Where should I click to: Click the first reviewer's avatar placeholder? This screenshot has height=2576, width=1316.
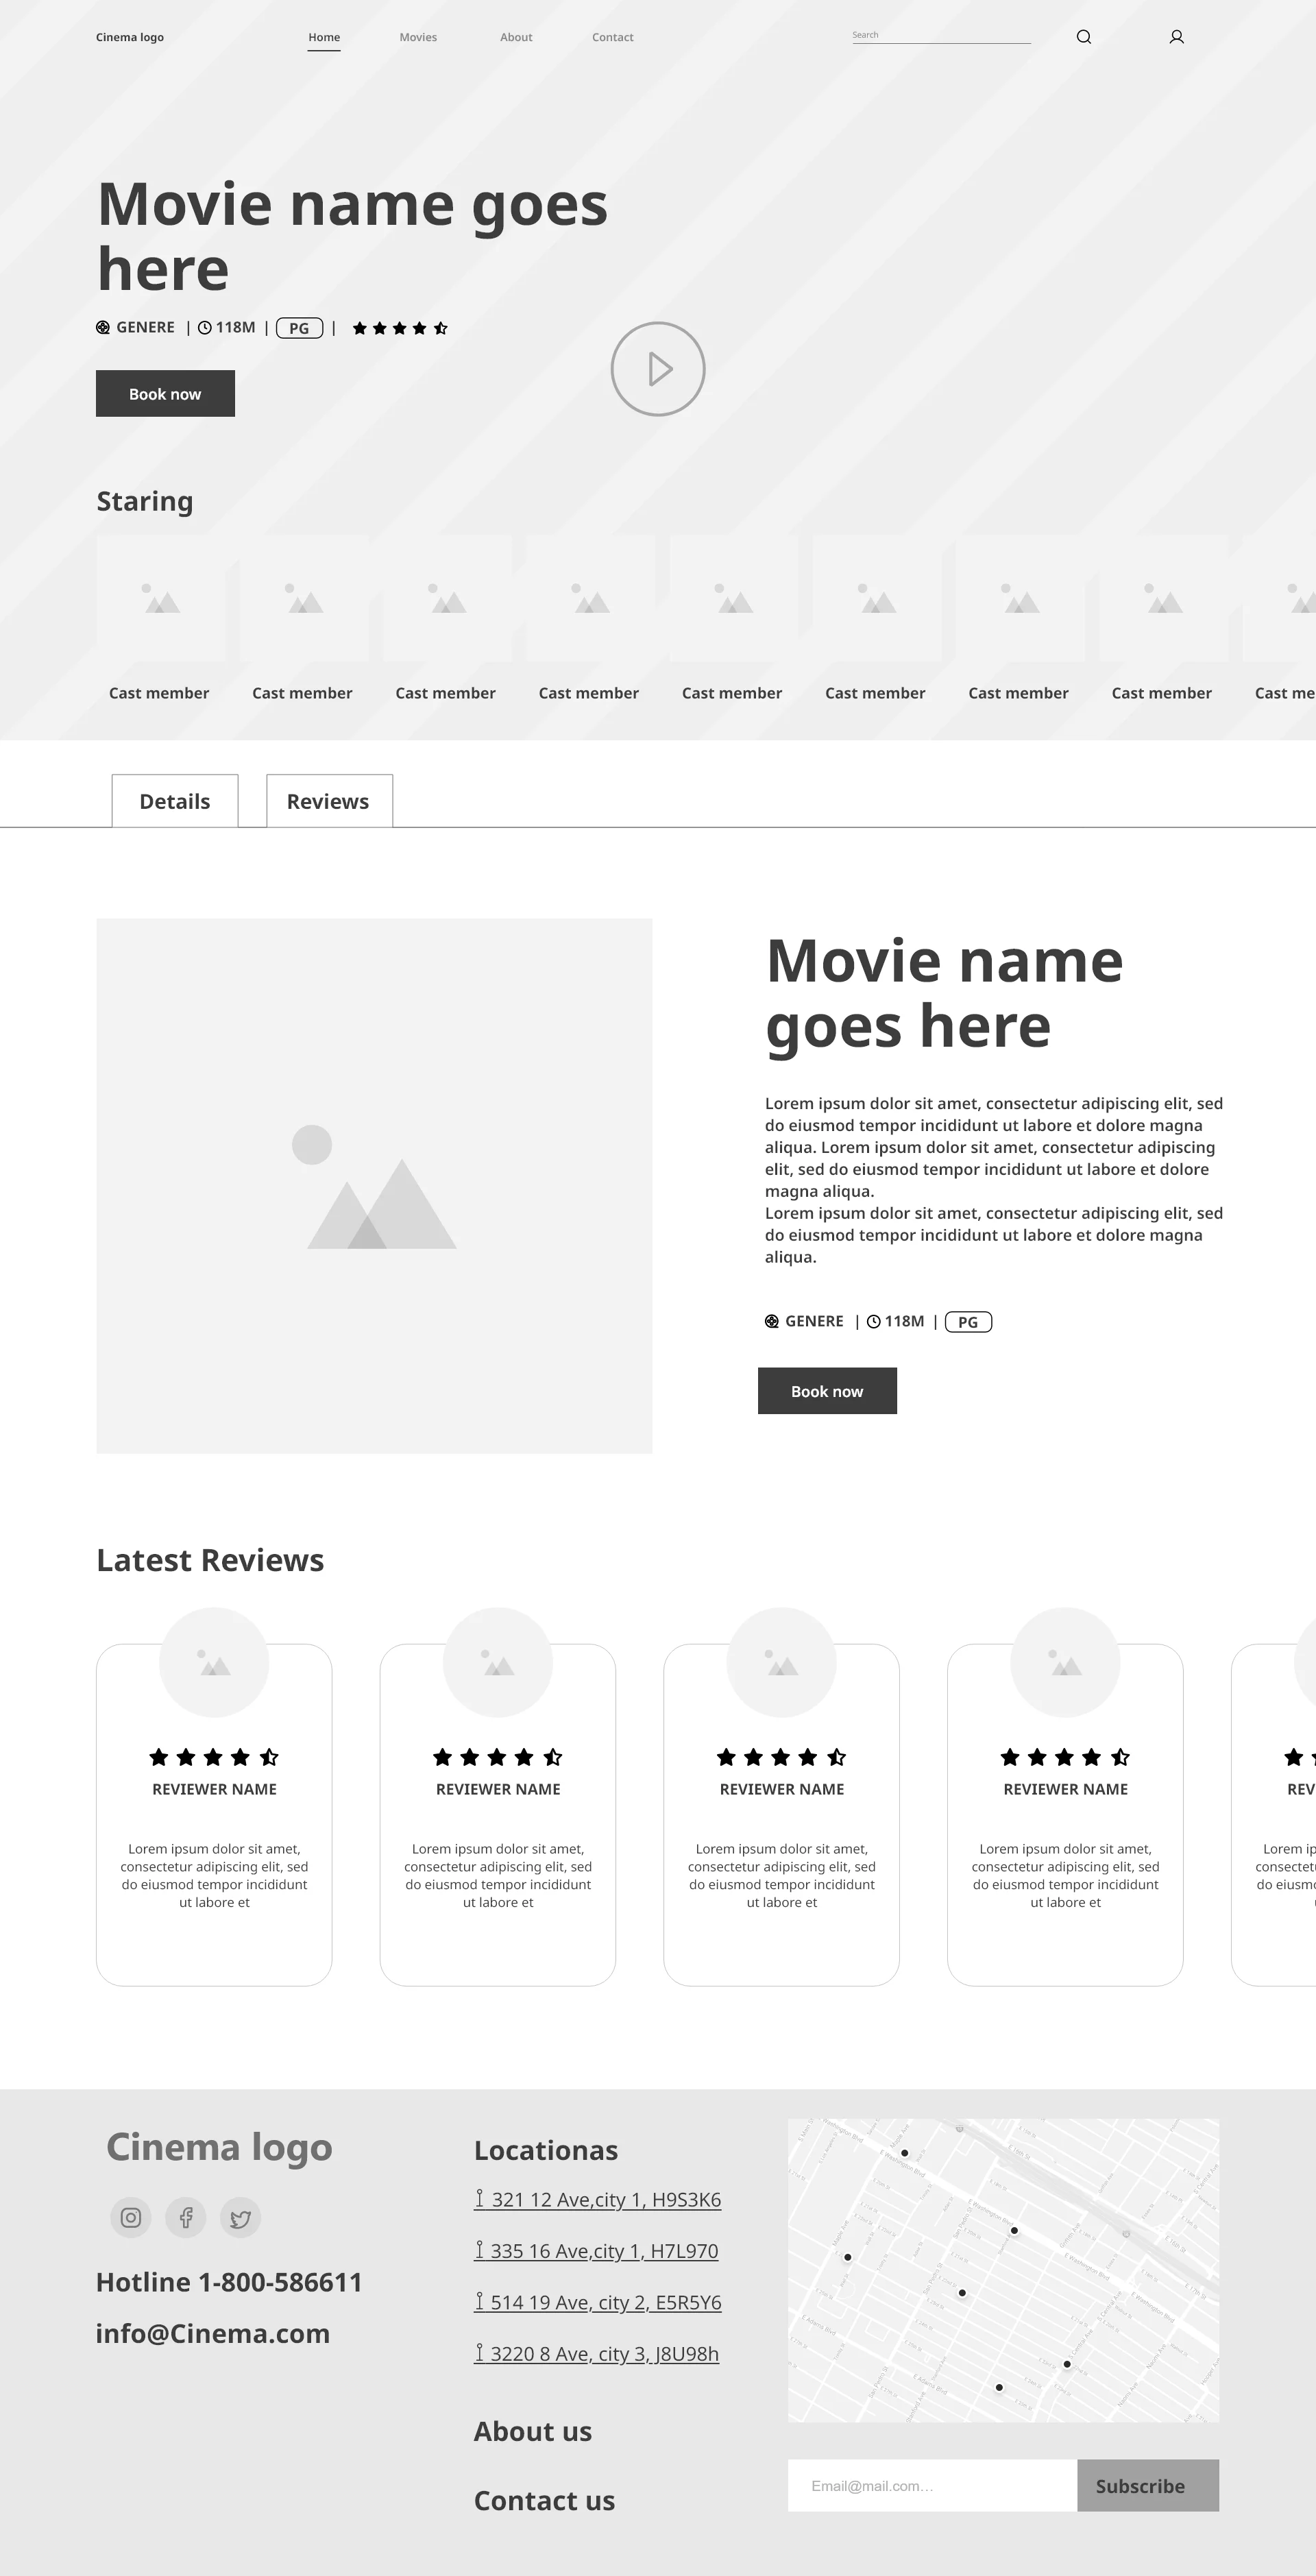click(x=214, y=1663)
